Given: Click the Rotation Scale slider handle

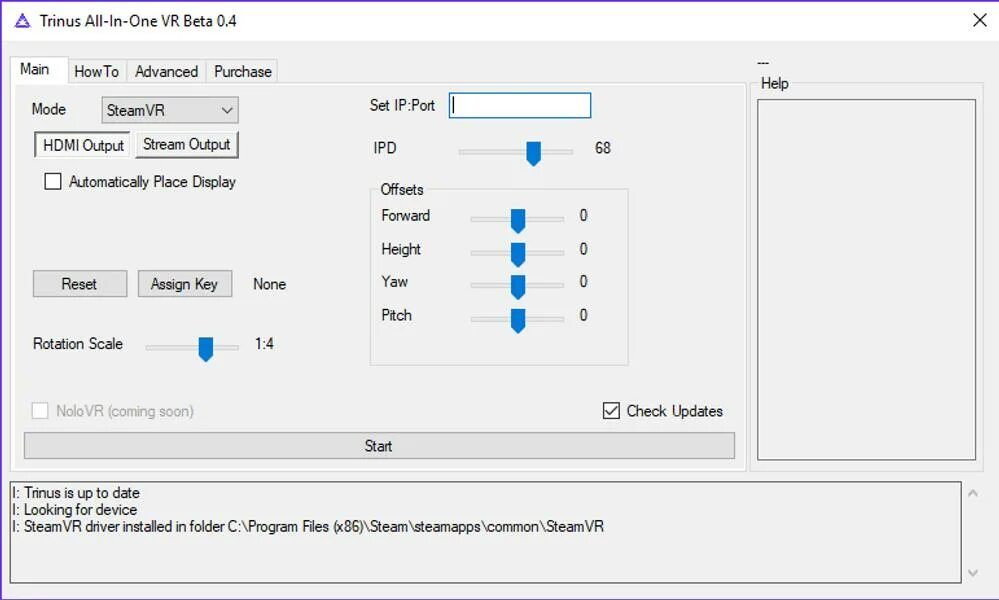Looking at the screenshot, I should coord(205,349).
